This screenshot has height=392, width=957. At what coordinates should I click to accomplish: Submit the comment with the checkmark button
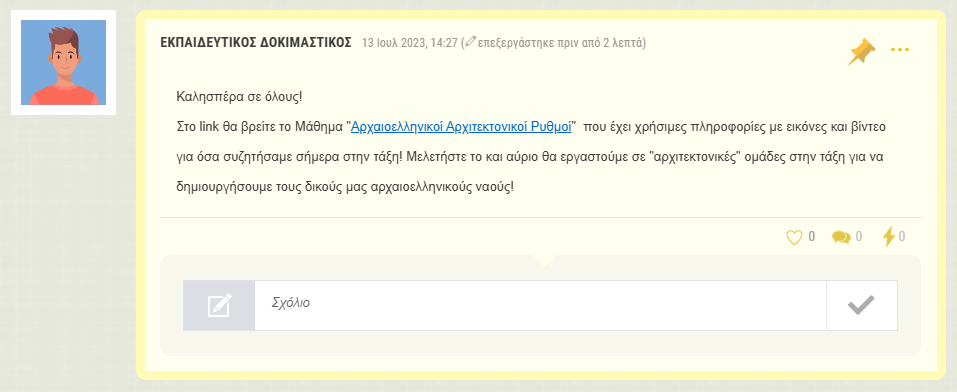point(861,305)
